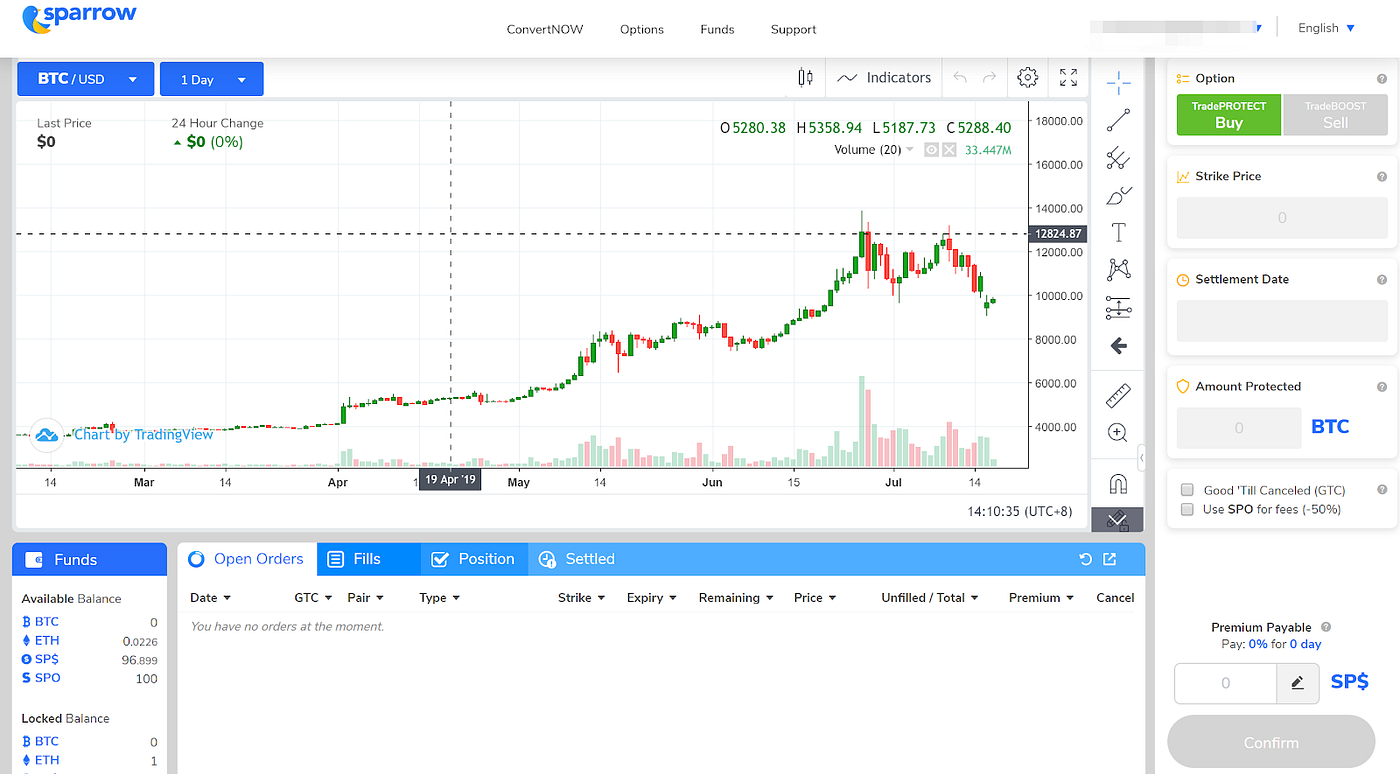
Task: Click the help icon beside Settlement Date
Action: pos(1382,280)
